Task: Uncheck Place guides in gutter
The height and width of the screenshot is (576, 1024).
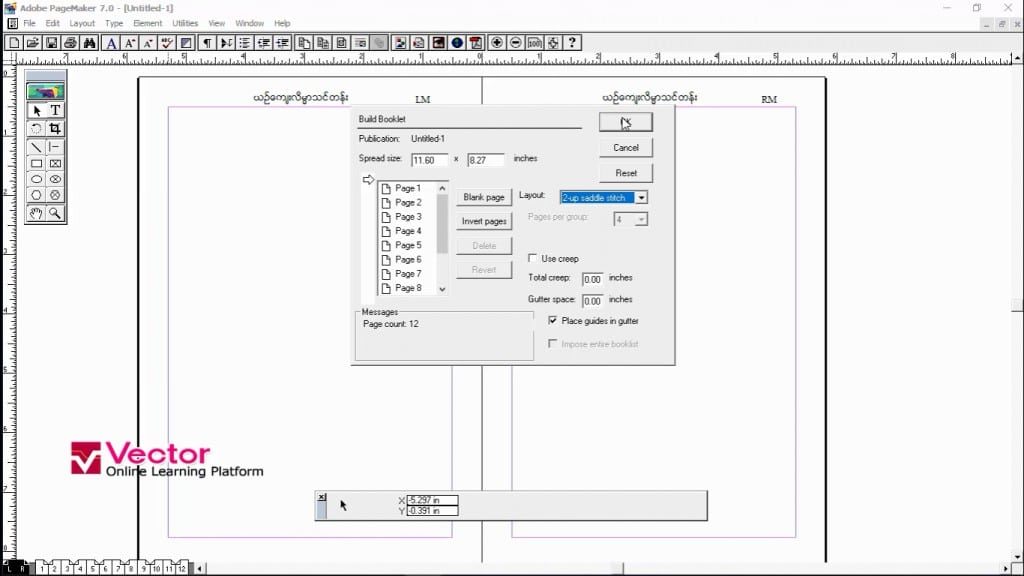Action: pos(553,321)
